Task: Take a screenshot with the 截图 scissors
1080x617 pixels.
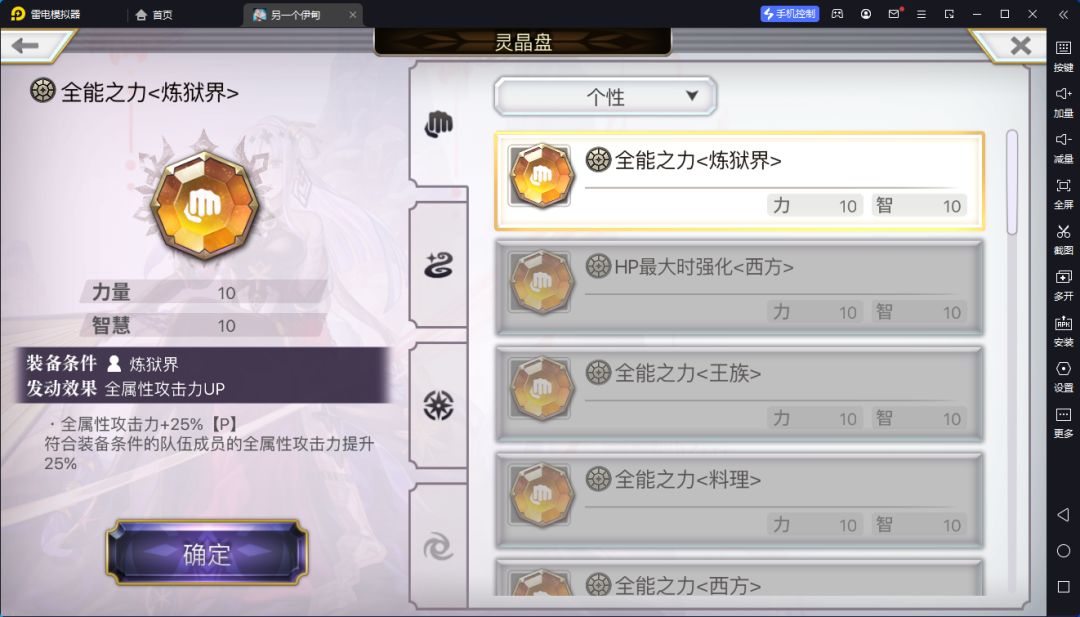Action: 1063,238
